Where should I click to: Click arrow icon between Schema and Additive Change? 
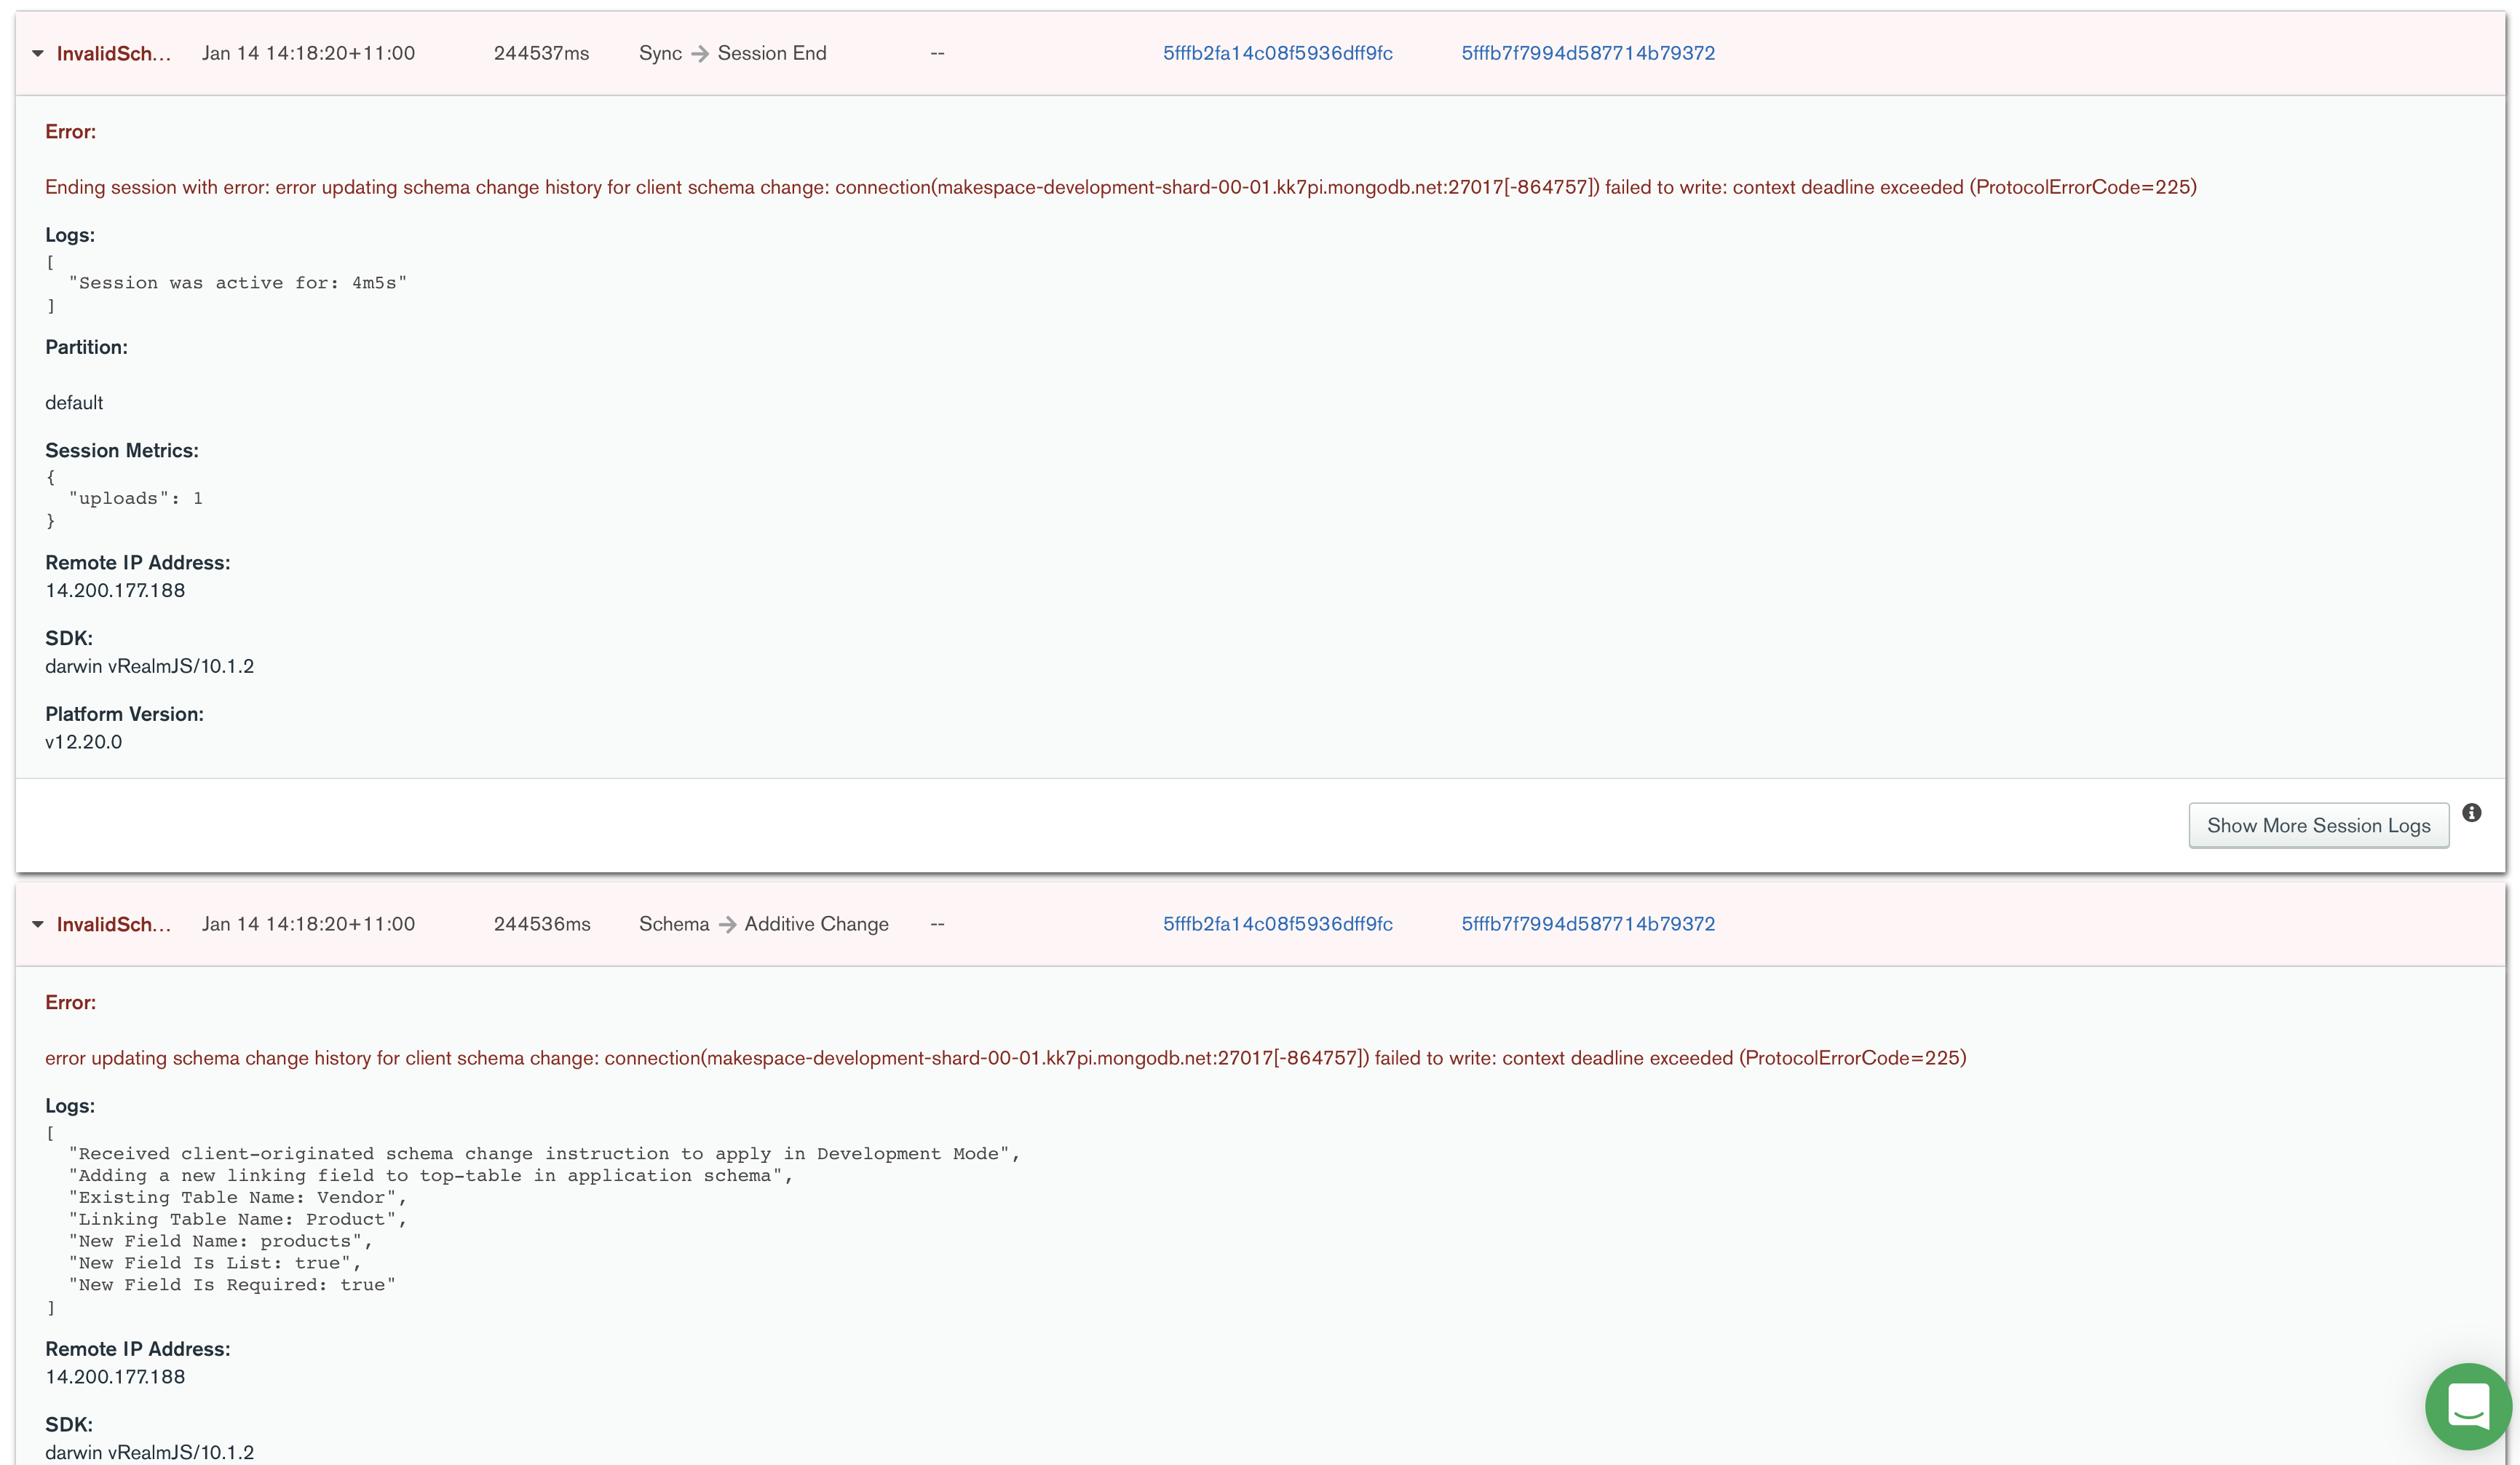[727, 925]
